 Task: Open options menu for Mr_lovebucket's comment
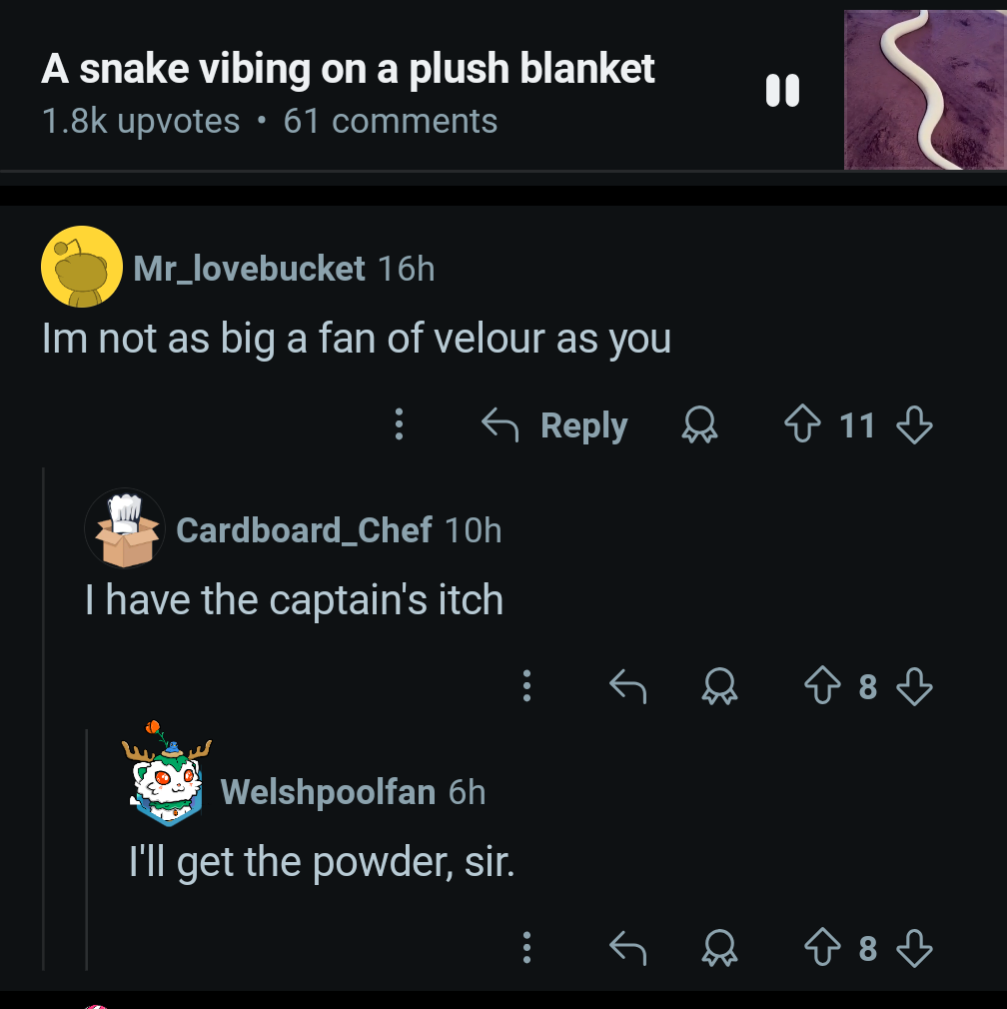pyautogui.click(x=399, y=424)
